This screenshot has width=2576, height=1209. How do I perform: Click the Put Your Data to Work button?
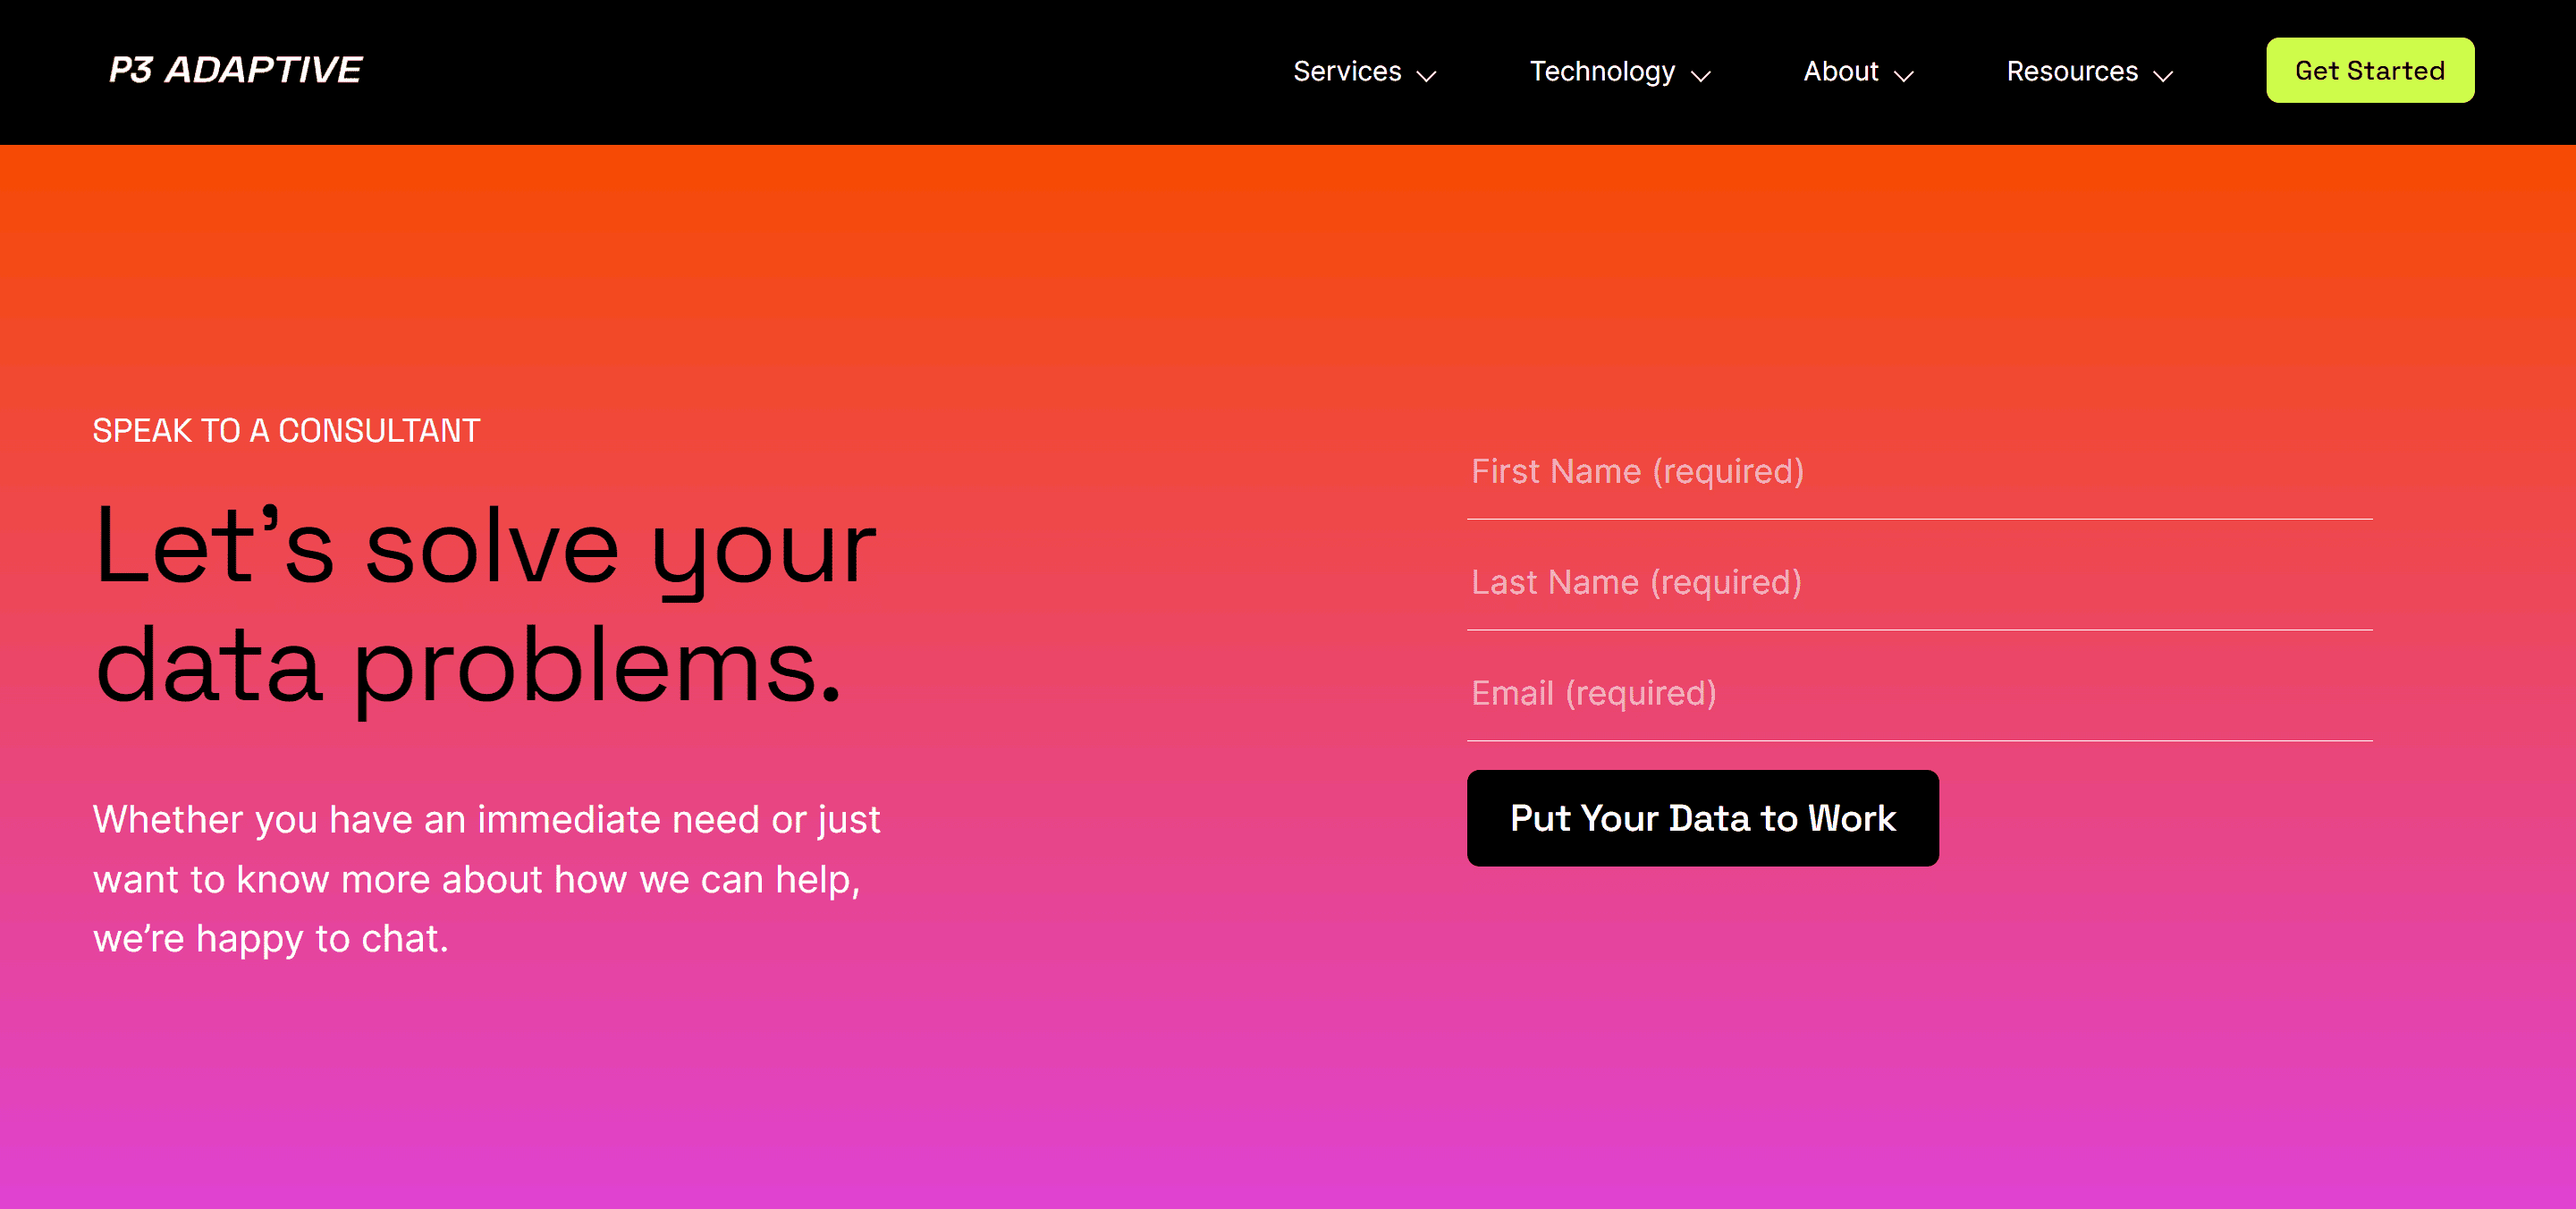coord(1702,818)
